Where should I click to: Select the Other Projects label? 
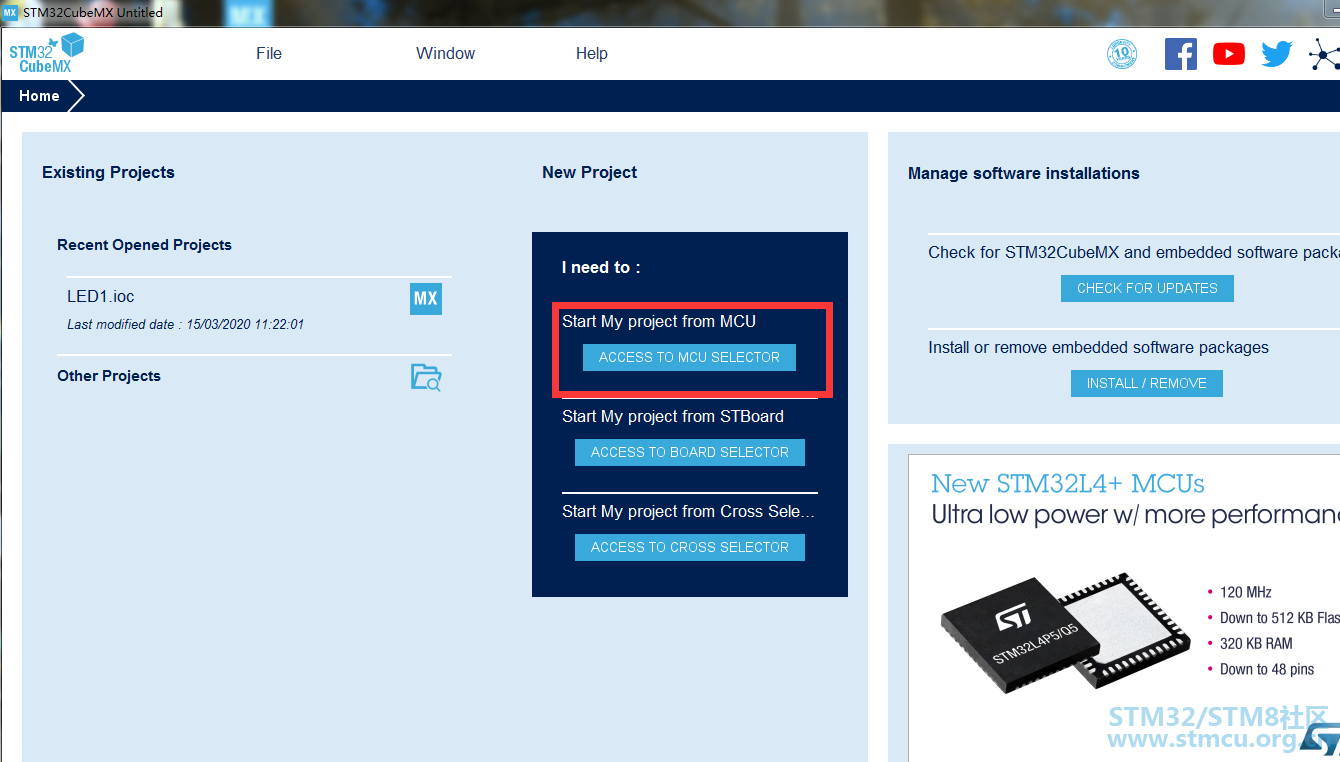(109, 376)
